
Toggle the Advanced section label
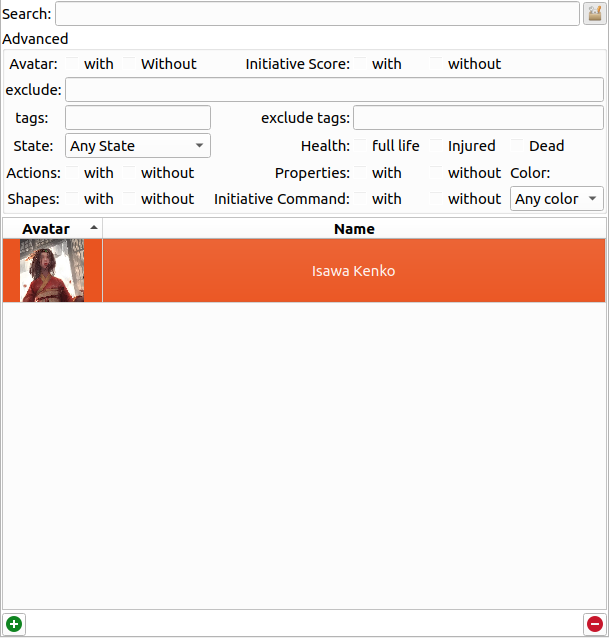click(36, 39)
